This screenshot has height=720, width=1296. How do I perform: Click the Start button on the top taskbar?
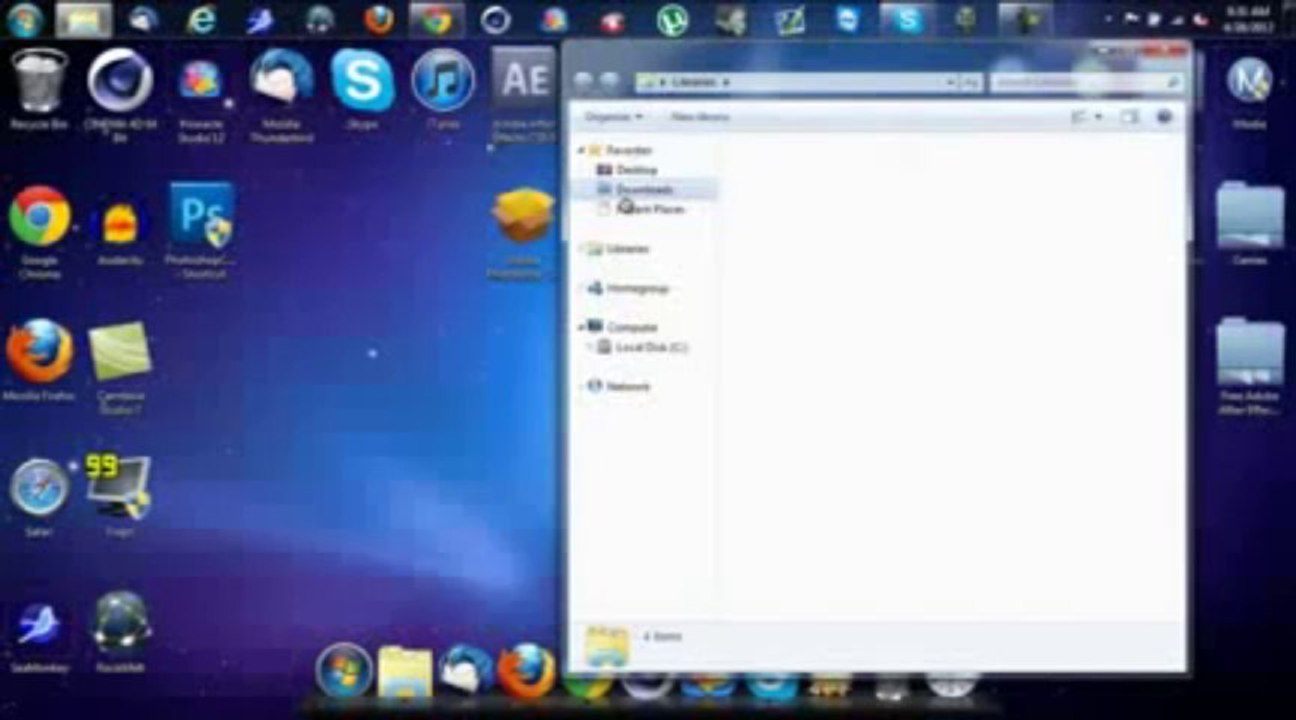(x=24, y=20)
